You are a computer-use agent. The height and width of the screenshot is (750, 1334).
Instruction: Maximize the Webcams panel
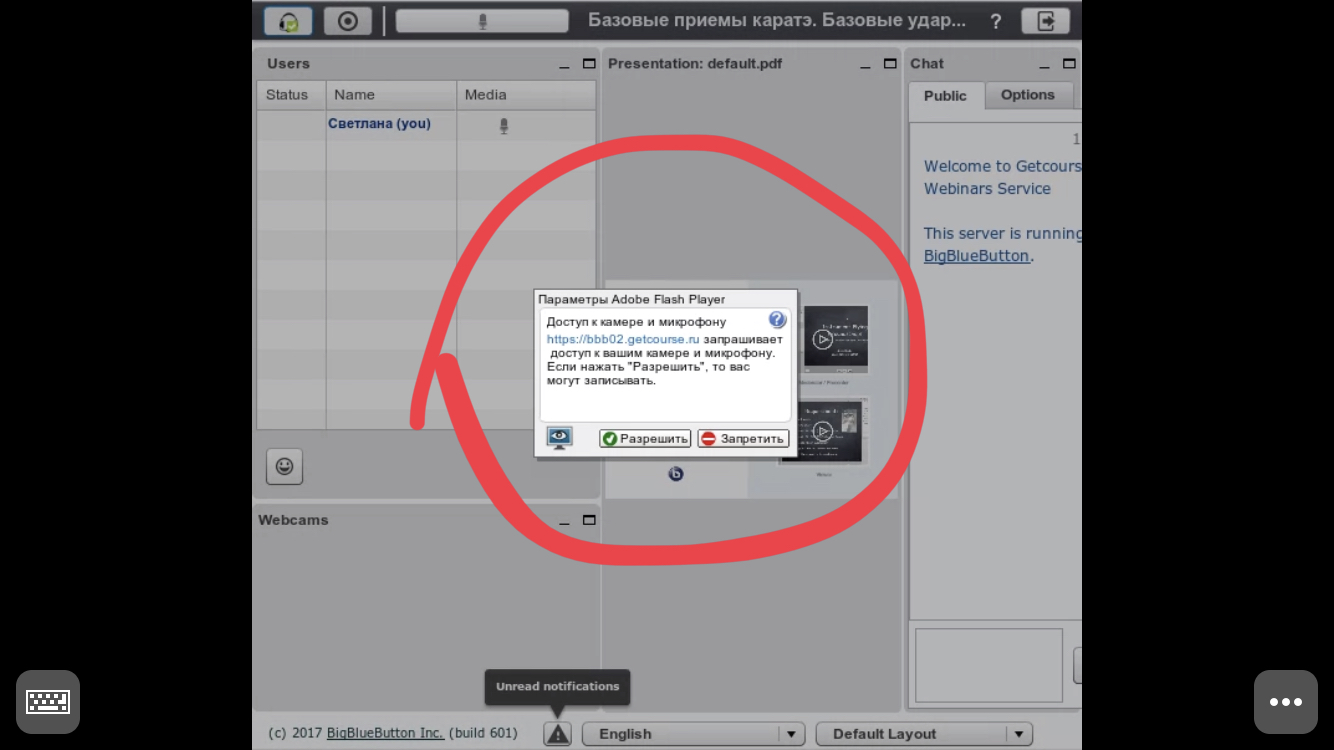589,520
